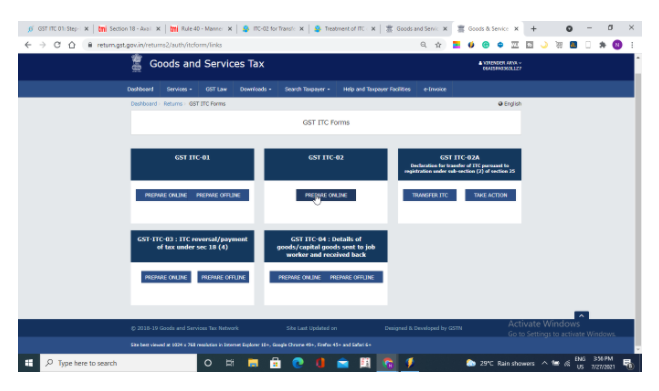Click the Returns breadcrumb link
Viewport: 659px width, 391px height.
[173, 103]
